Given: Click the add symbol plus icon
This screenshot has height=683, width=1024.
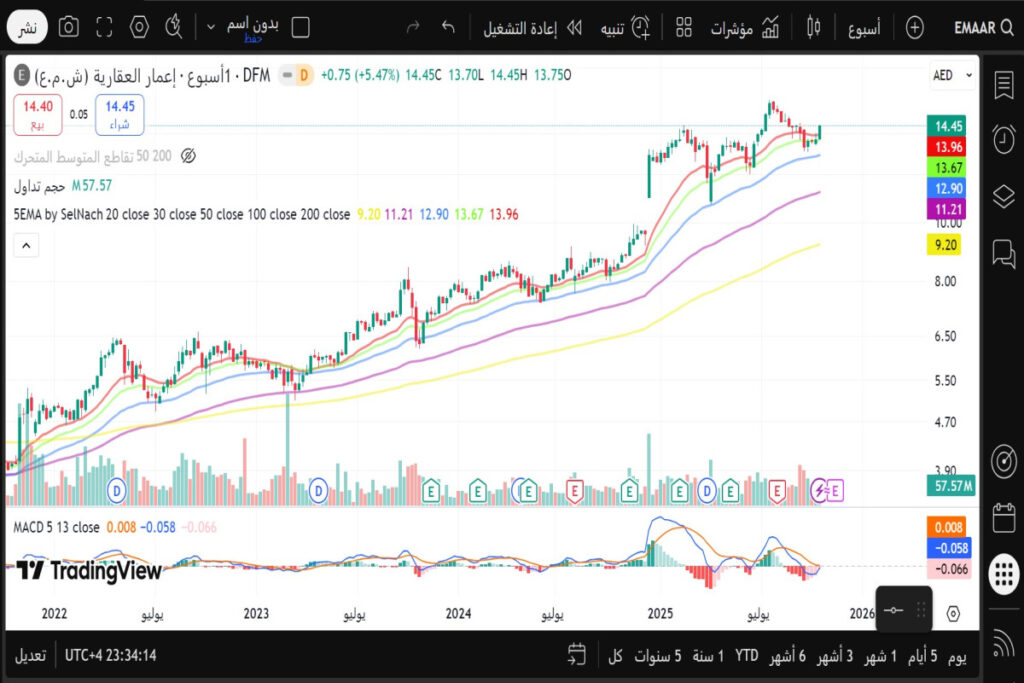Looking at the screenshot, I should 914,27.
